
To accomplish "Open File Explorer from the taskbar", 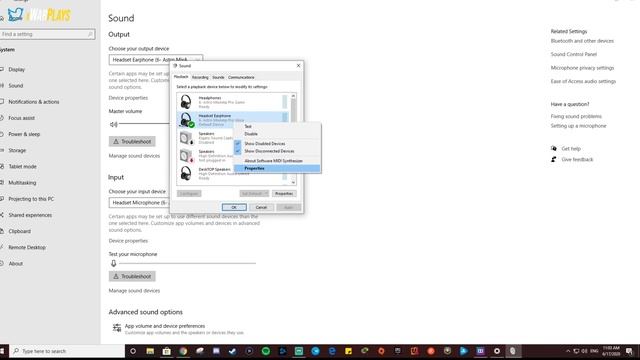I will 150,351.
